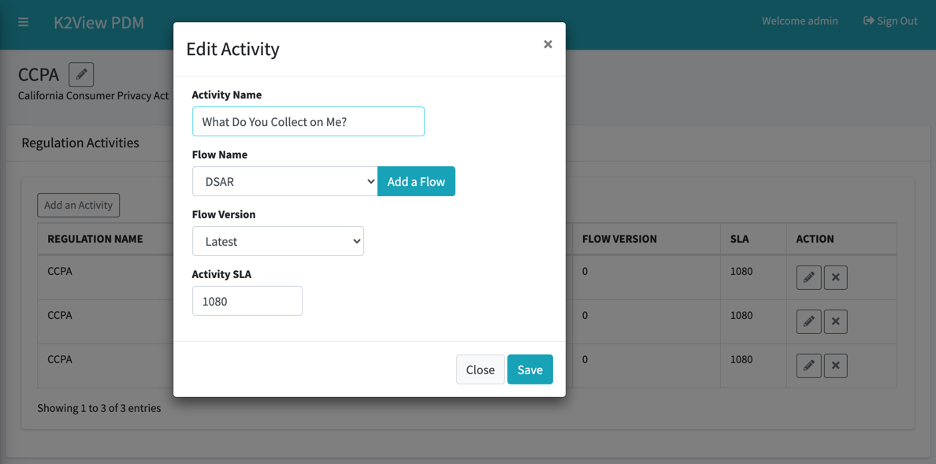Delete the third CCPA activity row
This screenshot has width=936, height=464.
click(836, 365)
